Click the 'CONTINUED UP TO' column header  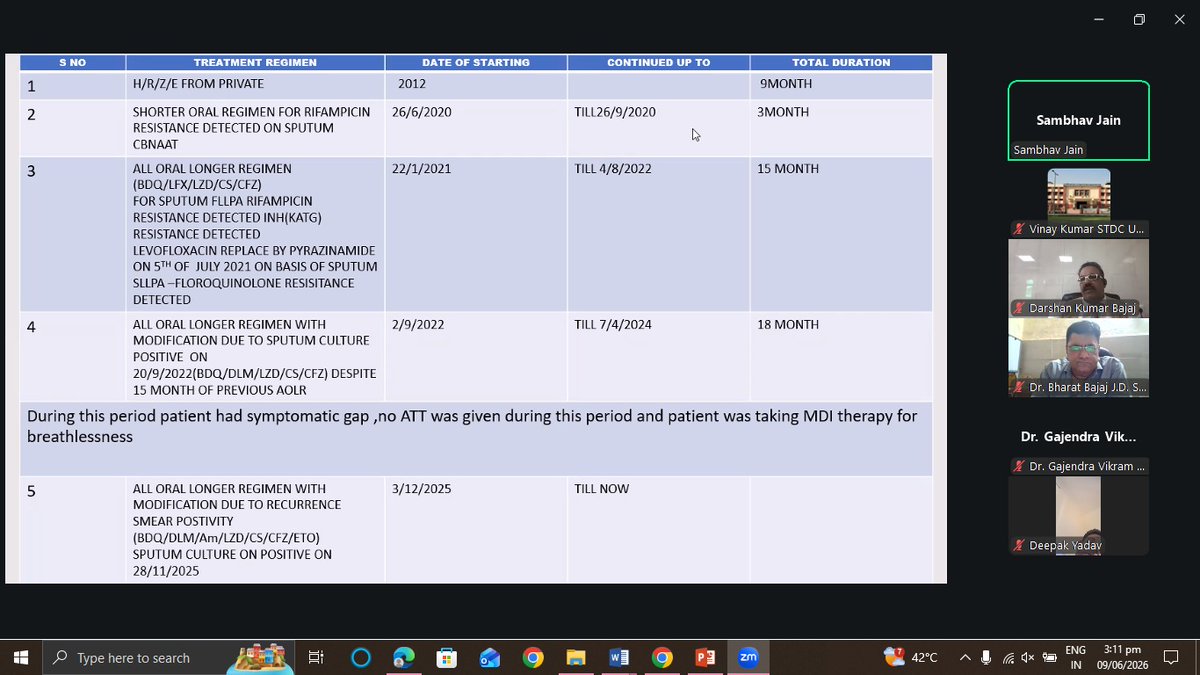tap(658, 62)
